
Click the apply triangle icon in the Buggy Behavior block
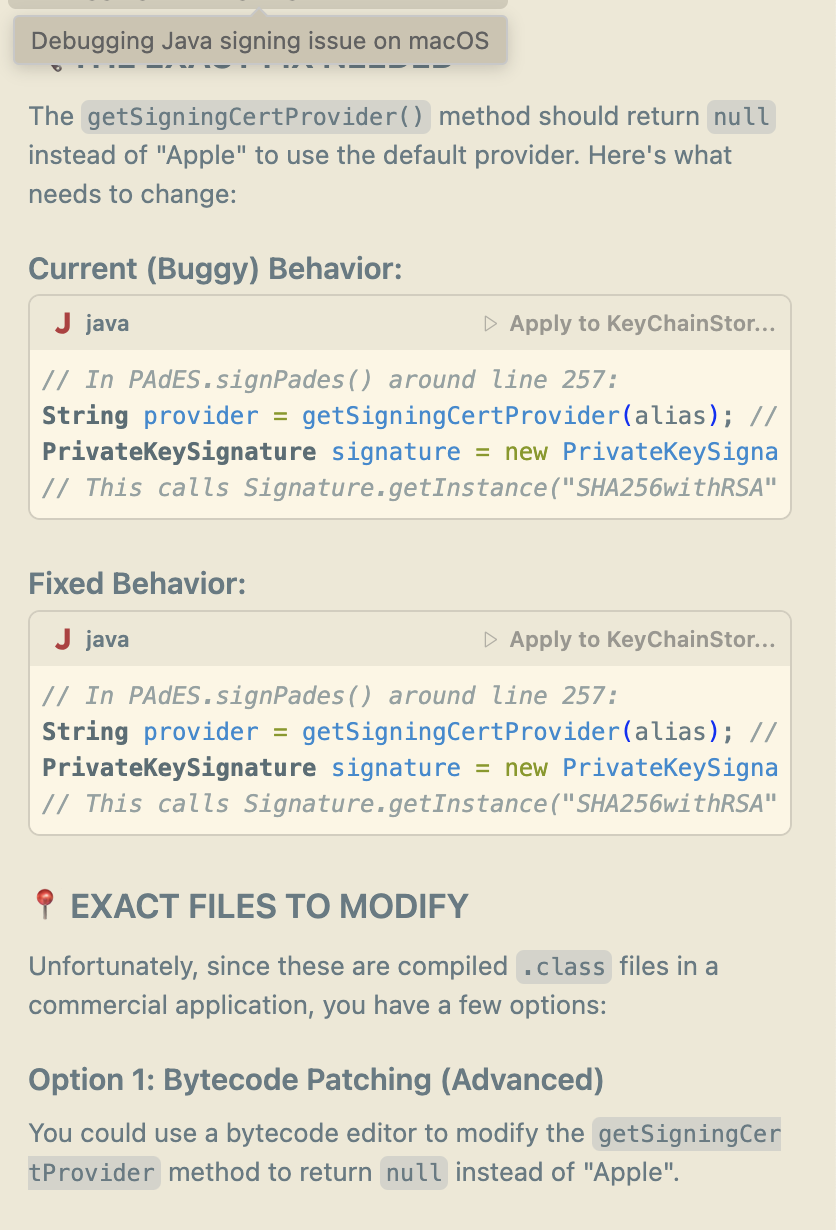tap(490, 324)
